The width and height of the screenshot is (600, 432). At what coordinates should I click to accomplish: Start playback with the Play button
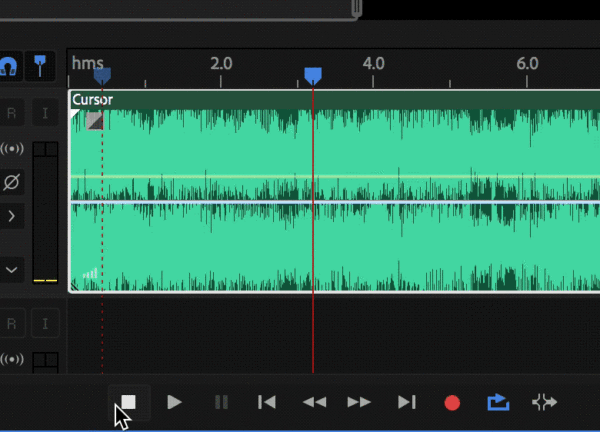click(174, 402)
